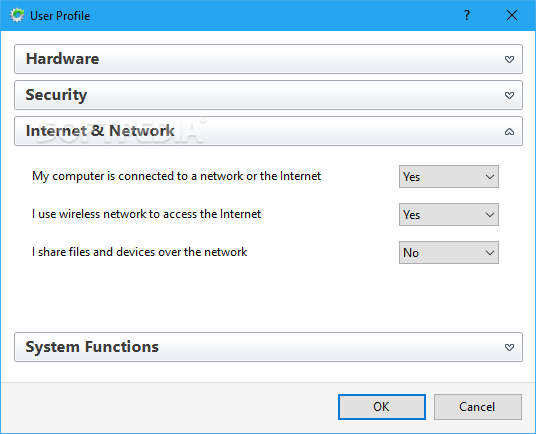Image resolution: width=536 pixels, height=434 pixels.
Task: Open help via the question mark icon
Action: coord(467,15)
